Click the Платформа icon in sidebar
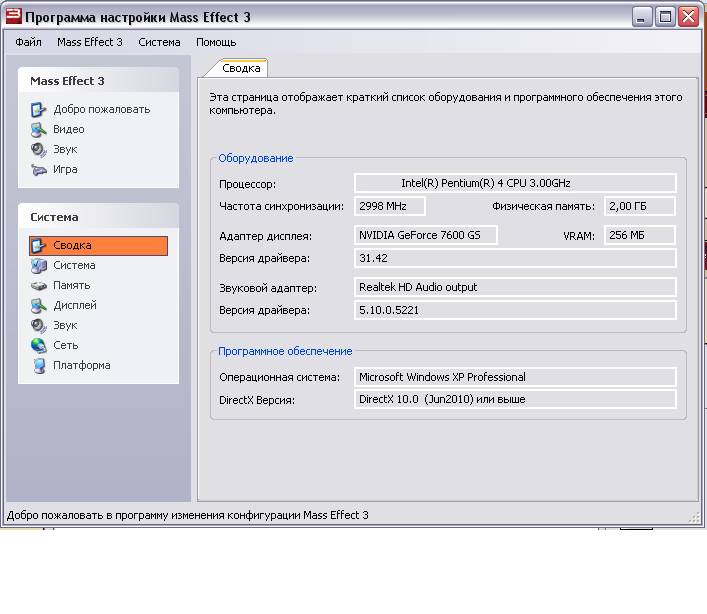 click(x=38, y=365)
